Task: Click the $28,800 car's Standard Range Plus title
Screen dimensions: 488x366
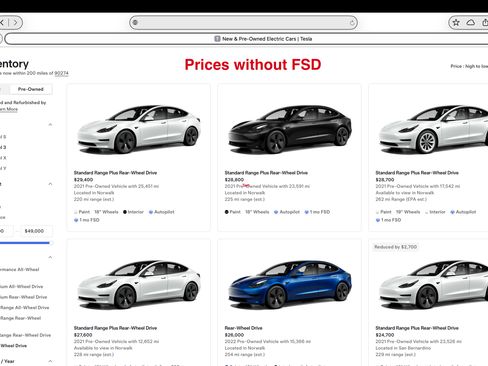Action: pos(266,173)
